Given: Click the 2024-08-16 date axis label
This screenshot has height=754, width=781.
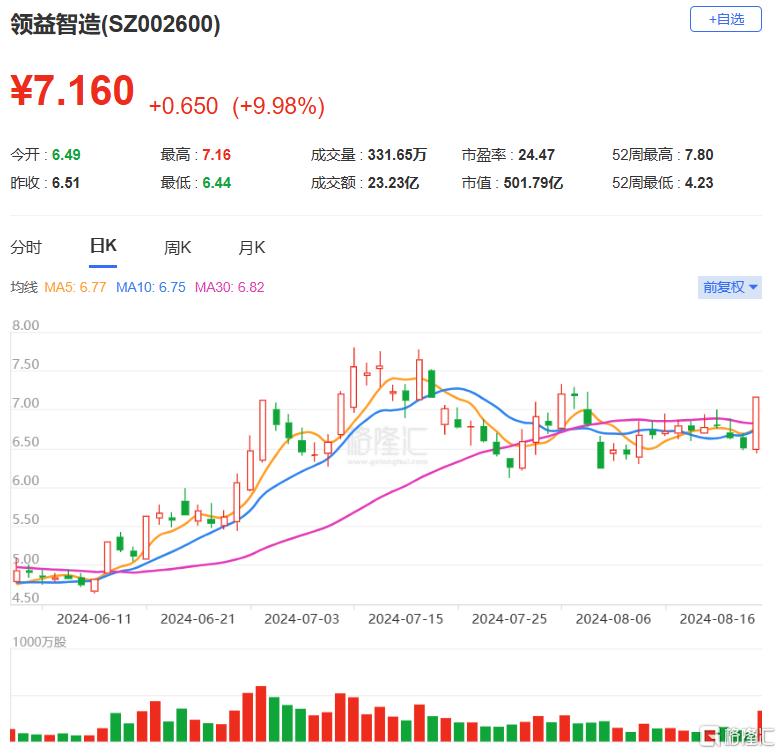Looking at the screenshot, I should 717,619.
